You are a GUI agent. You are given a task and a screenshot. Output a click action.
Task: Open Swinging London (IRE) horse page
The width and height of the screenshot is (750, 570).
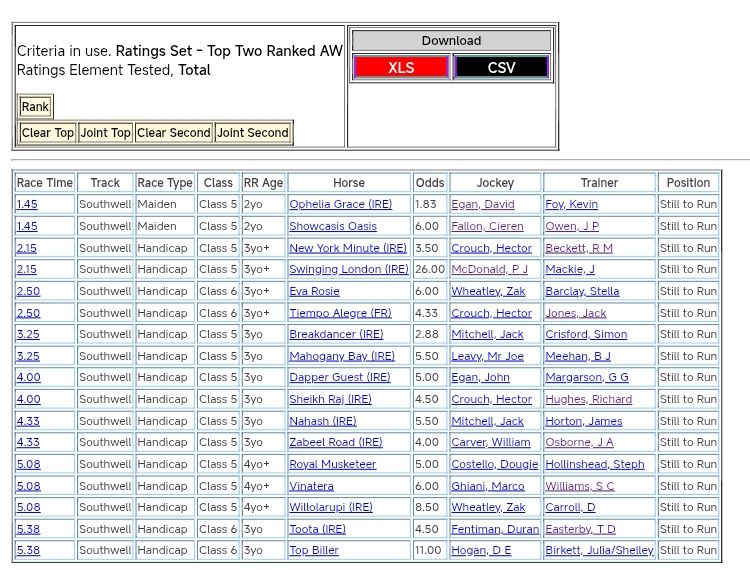click(x=348, y=270)
